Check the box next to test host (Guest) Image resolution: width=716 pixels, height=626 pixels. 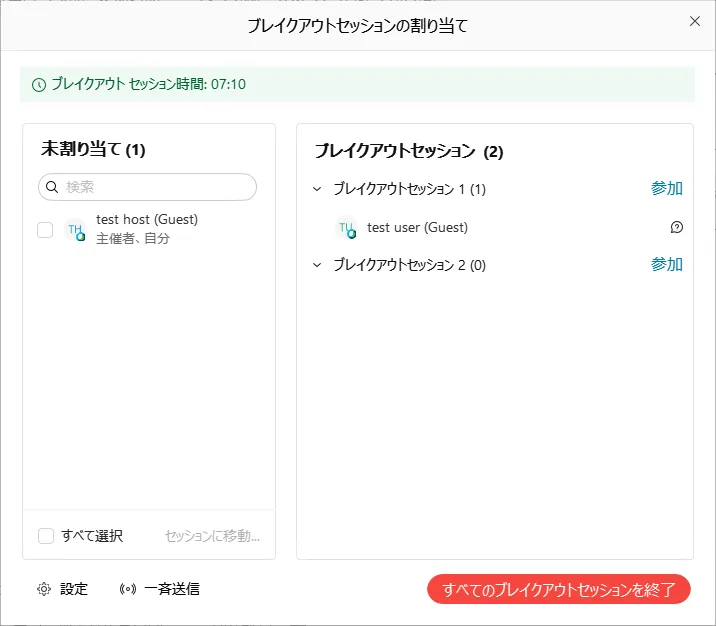click(45, 230)
